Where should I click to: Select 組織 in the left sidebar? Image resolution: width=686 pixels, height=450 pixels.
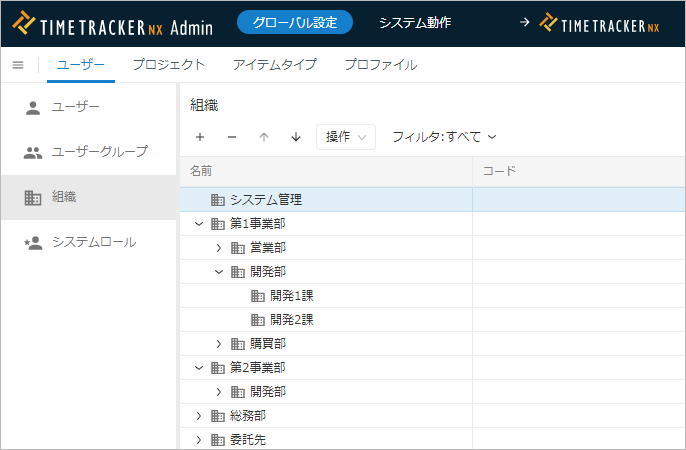64,197
